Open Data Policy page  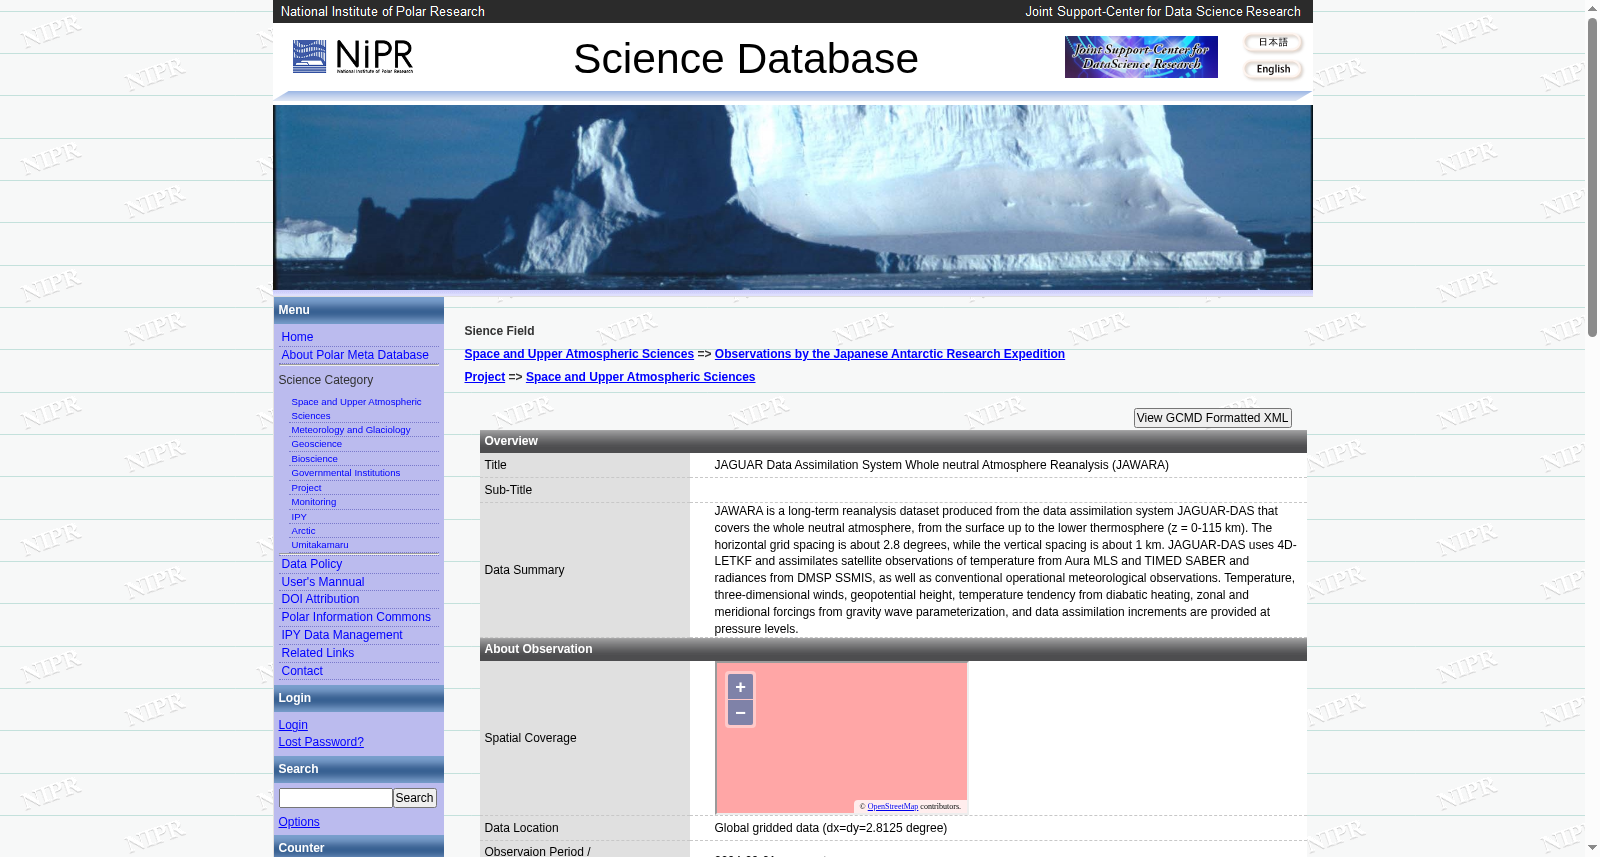click(x=311, y=564)
